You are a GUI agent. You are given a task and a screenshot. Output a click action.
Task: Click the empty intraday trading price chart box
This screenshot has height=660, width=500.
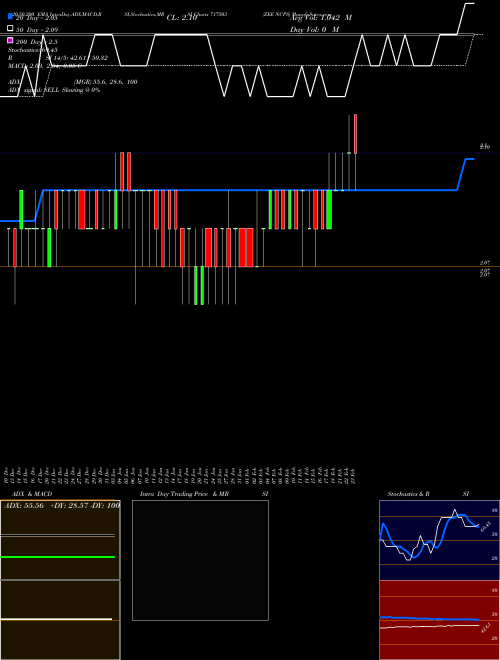pos(200,560)
